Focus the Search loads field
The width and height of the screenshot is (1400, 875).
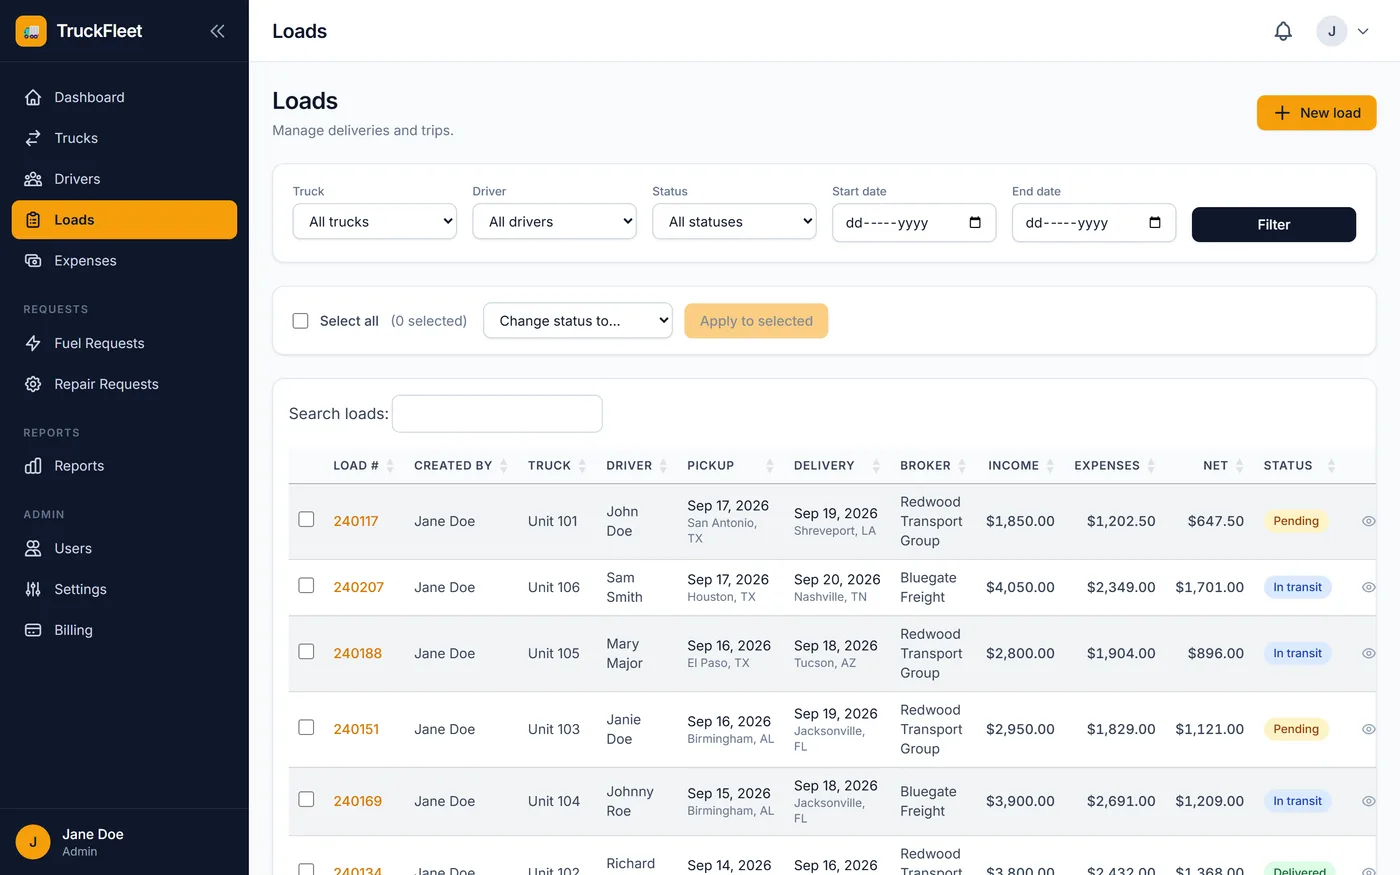pos(497,414)
